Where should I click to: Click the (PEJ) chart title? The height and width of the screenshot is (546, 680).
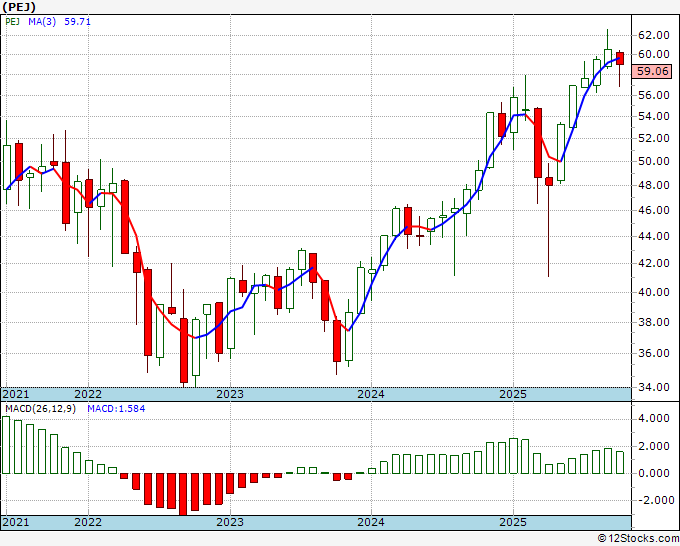click(x=18, y=7)
